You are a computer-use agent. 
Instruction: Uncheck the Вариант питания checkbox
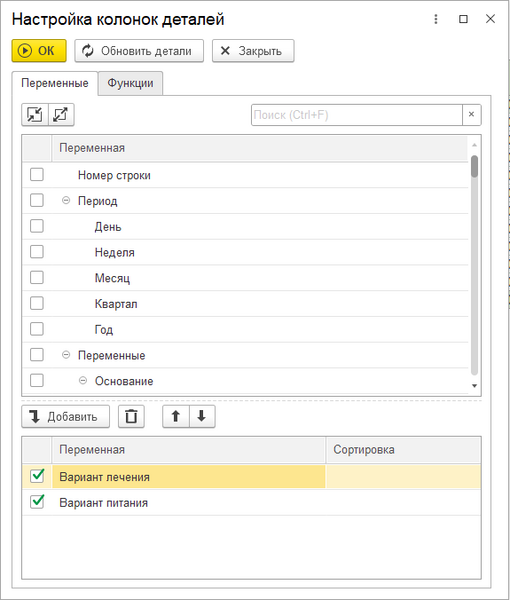click(x=37, y=502)
